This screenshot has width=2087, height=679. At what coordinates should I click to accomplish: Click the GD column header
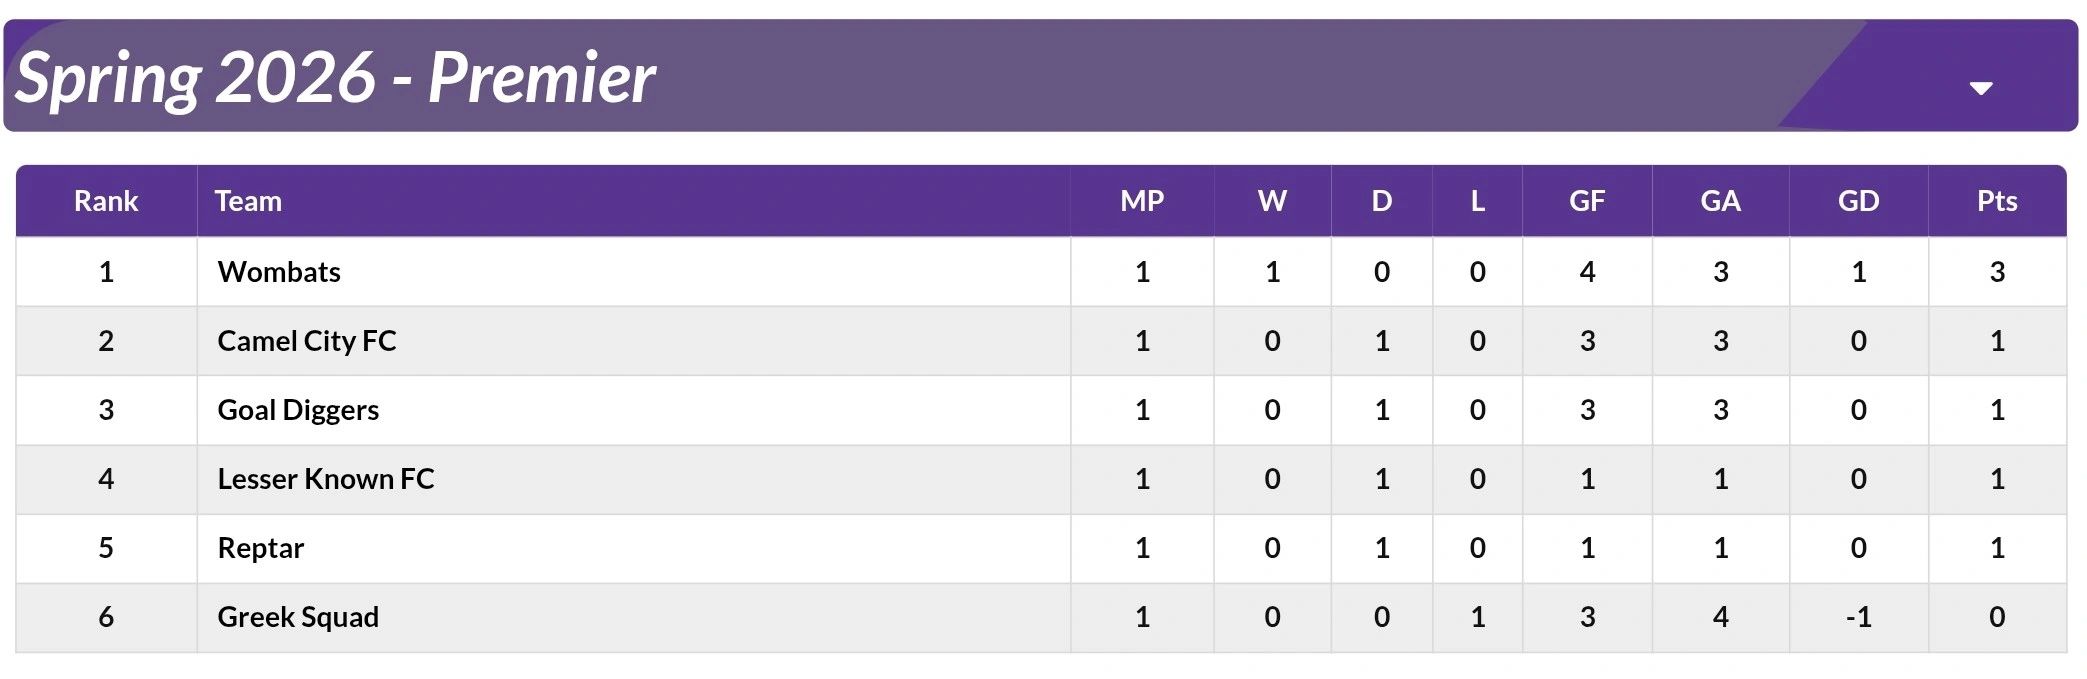[1858, 201]
